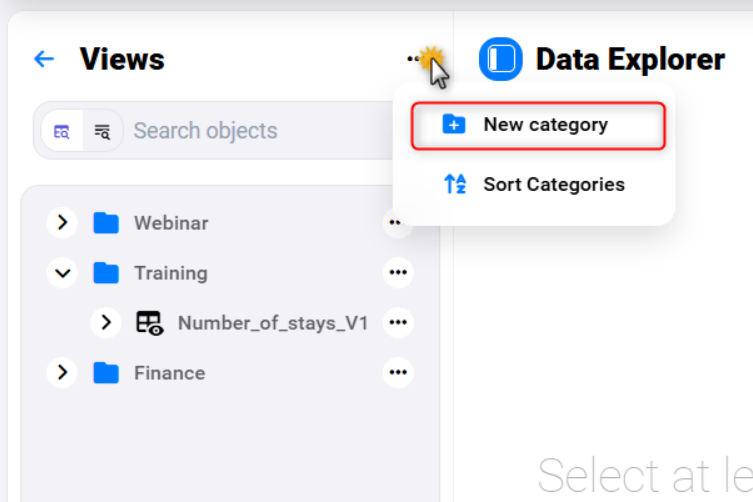
Task: Click the Data Explorer panel icon
Action: tap(501, 59)
